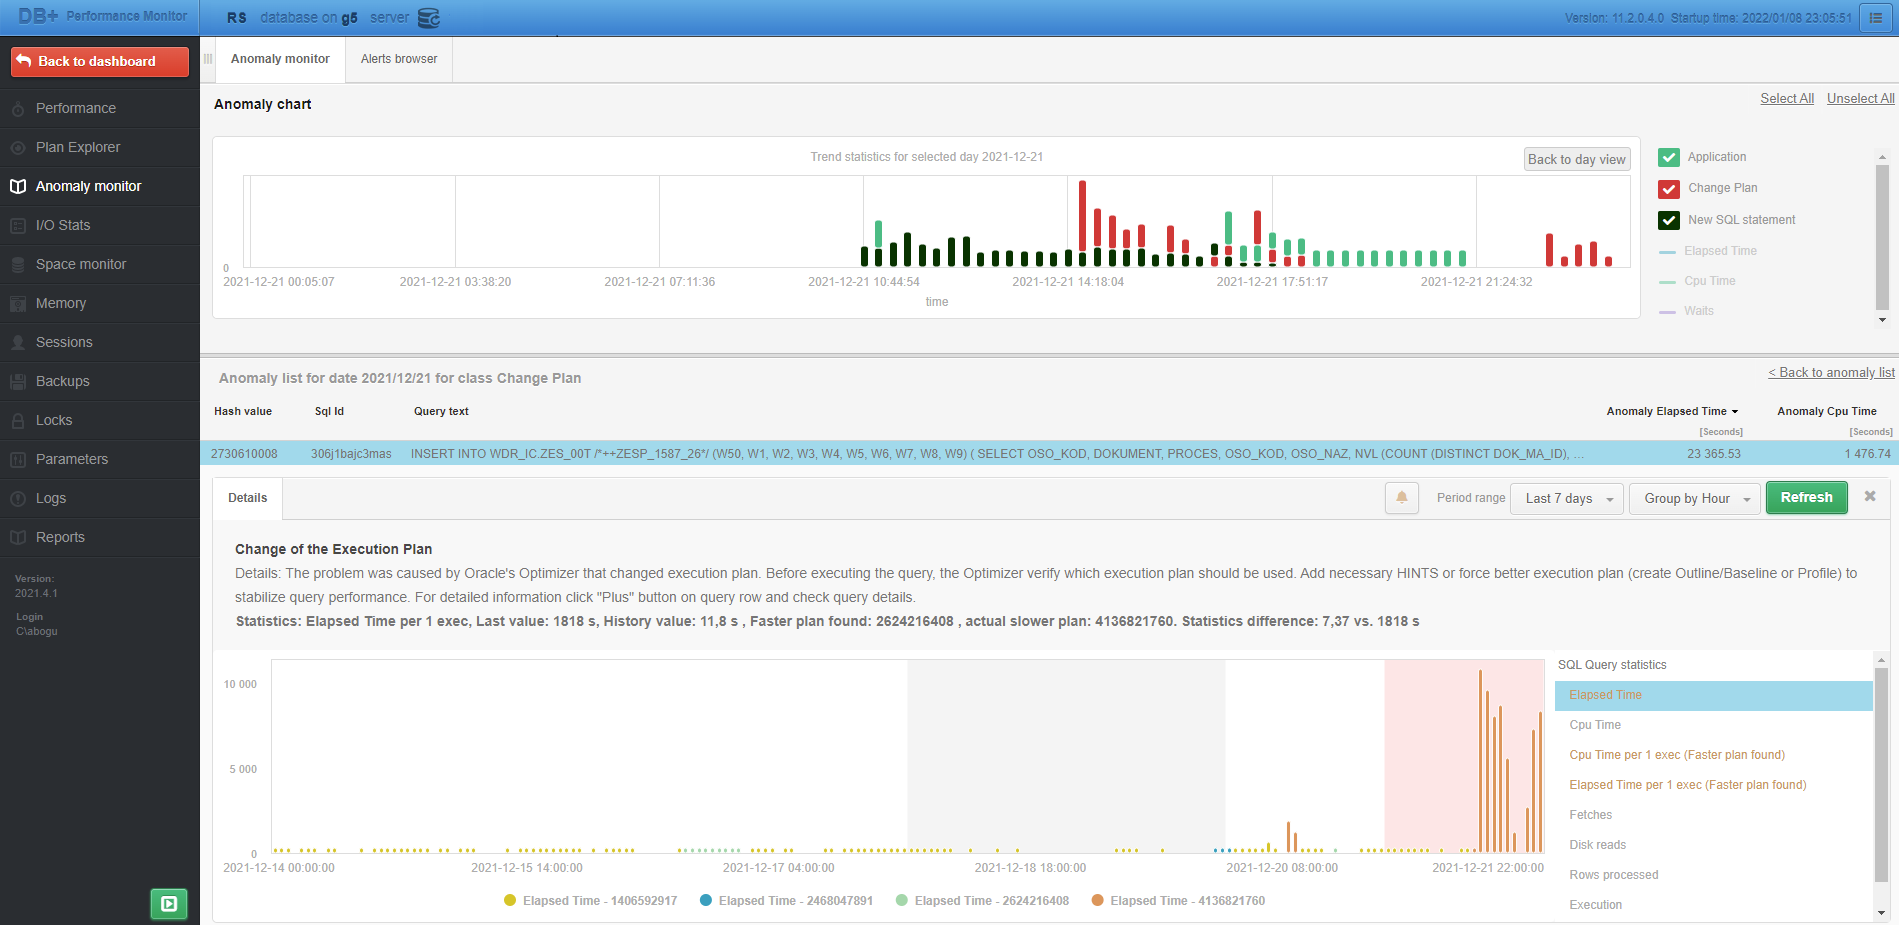Screen dimensions: 1899x925
Task: Switch to the Alerts browser tab
Action: pos(397,59)
